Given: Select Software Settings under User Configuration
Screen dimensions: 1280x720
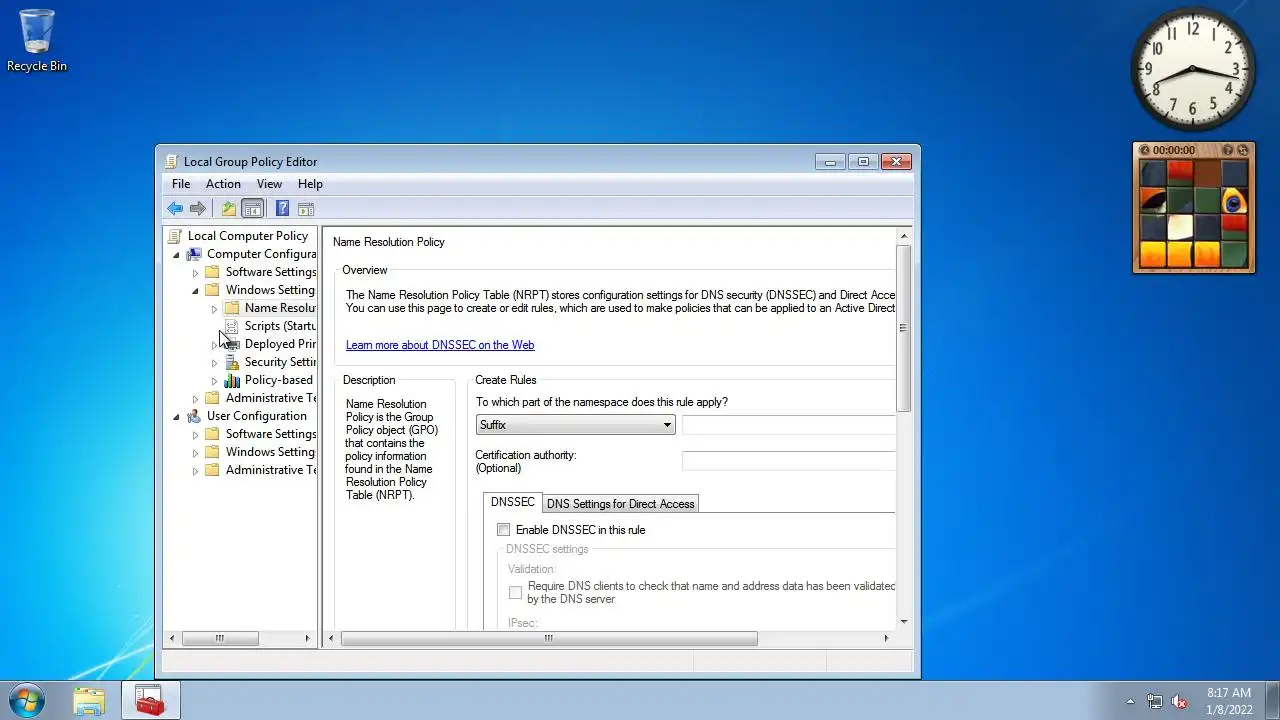Looking at the screenshot, I should (x=271, y=434).
